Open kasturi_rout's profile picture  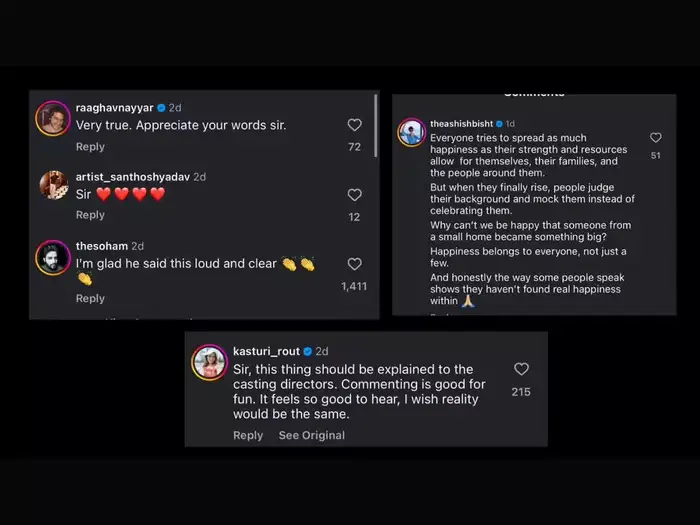[x=210, y=361]
